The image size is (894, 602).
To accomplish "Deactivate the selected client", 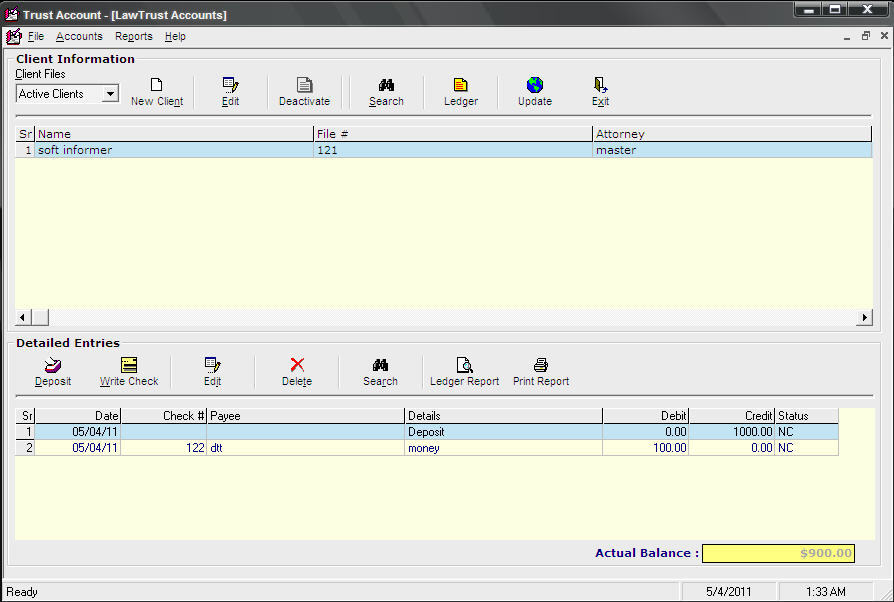I will [304, 91].
